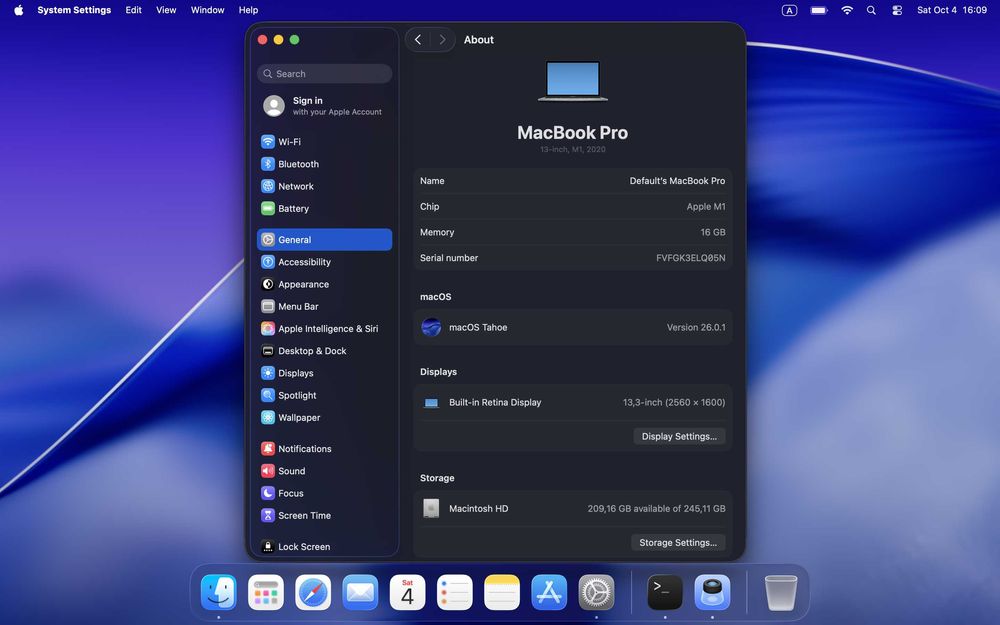
Task: Click the 'Apple M1' chip value
Action: (x=706, y=207)
